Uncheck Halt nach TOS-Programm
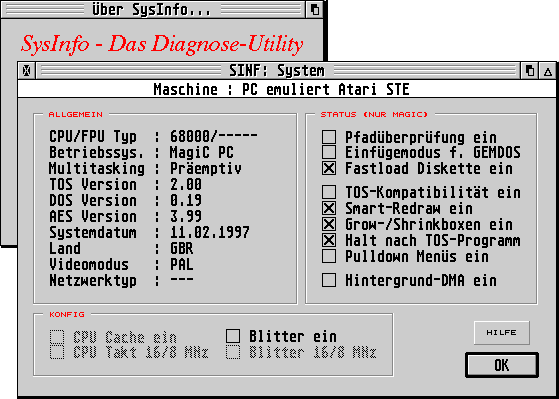559x399 pixels. [329, 240]
